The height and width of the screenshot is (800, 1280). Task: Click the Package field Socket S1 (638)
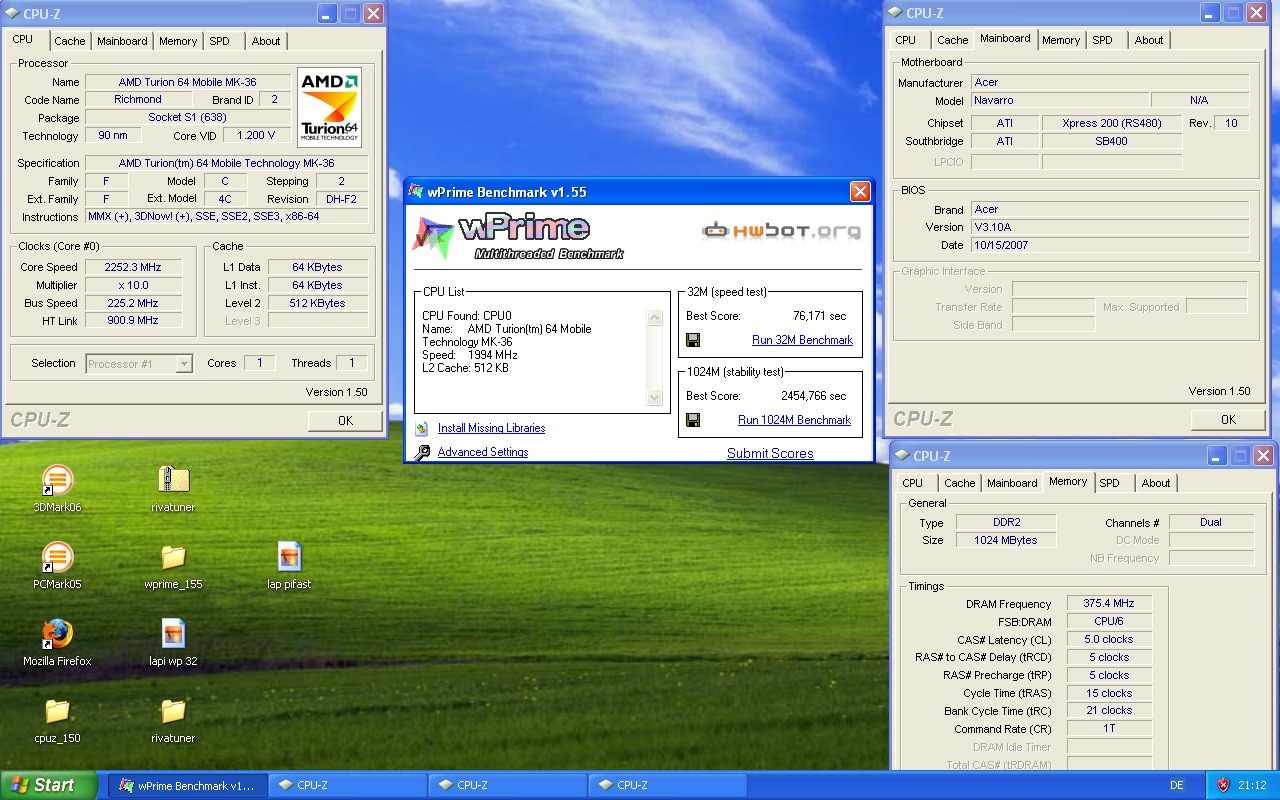click(188, 117)
